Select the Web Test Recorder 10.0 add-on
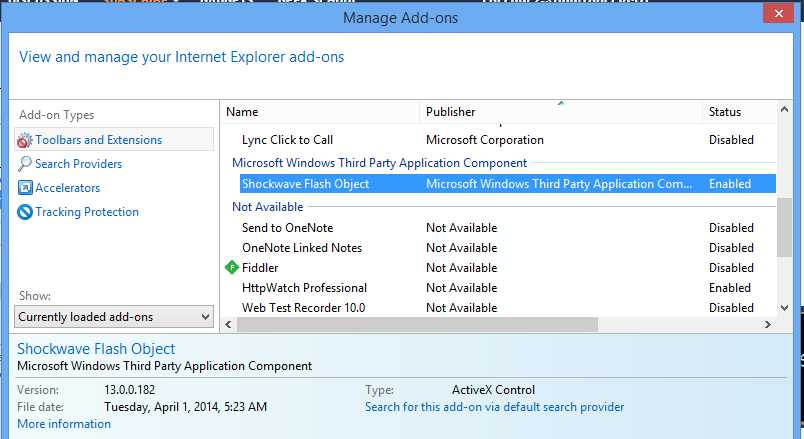The width and height of the screenshot is (804, 439). [x=304, y=308]
